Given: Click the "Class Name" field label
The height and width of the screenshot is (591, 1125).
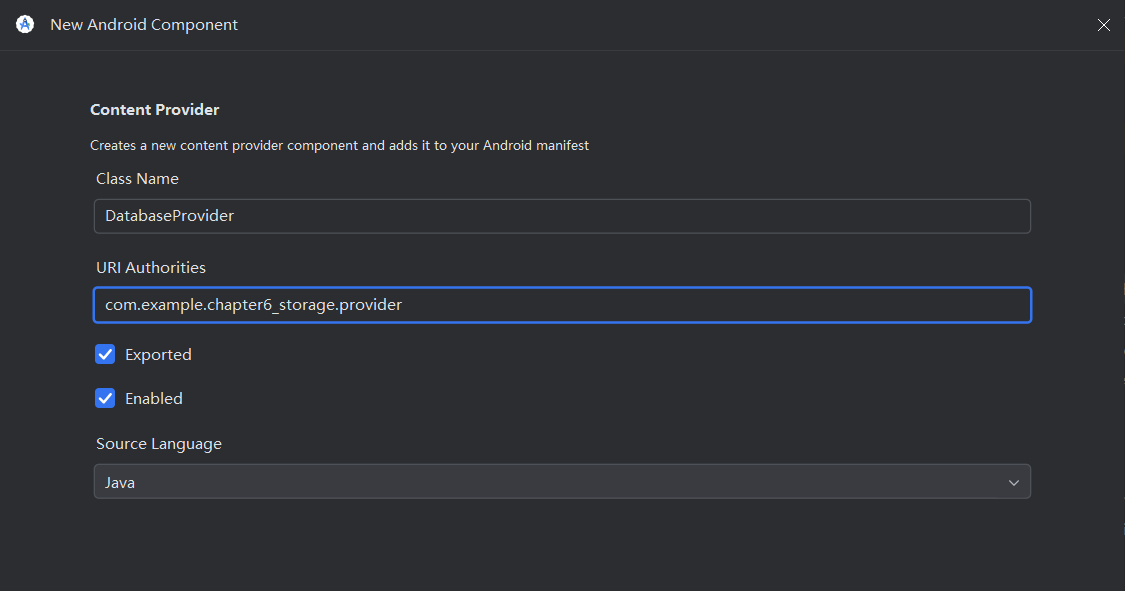Looking at the screenshot, I should tap(137, 179).
